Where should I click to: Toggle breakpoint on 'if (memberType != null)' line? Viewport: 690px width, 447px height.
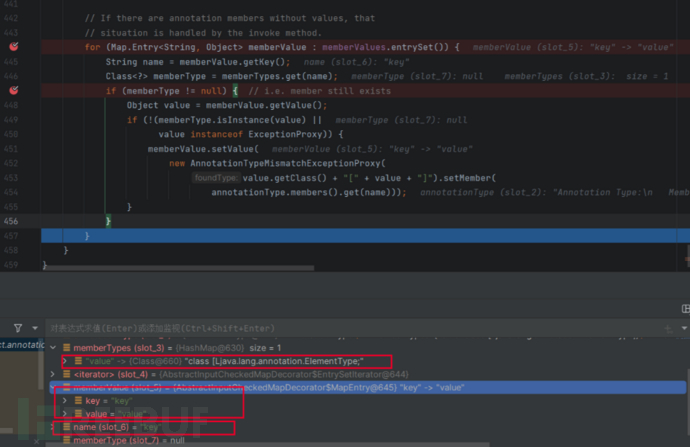coord(14,90)
